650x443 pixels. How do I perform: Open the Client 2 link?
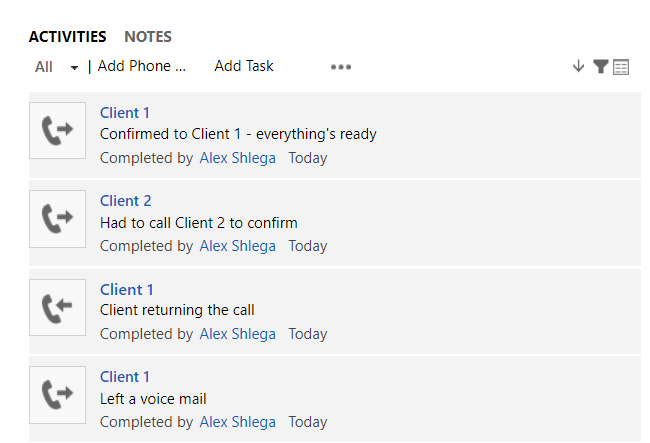pyautogui.click(x=126, y=201)
